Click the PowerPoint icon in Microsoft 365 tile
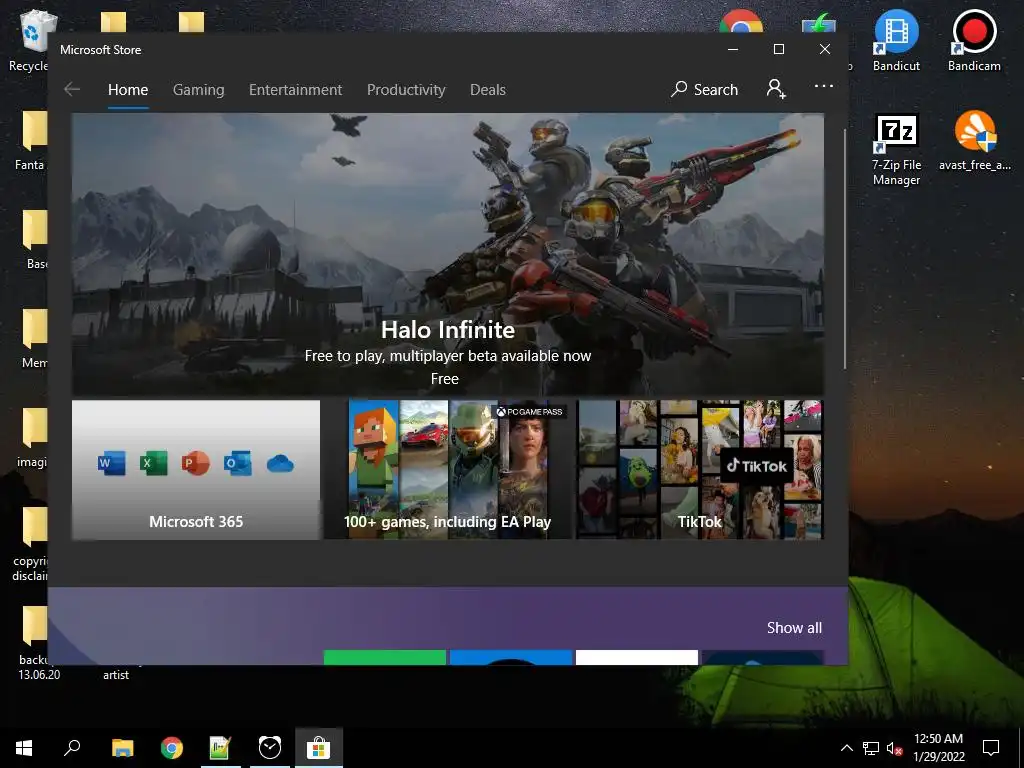Screen dimensions: 1024x768 (195, 464)
